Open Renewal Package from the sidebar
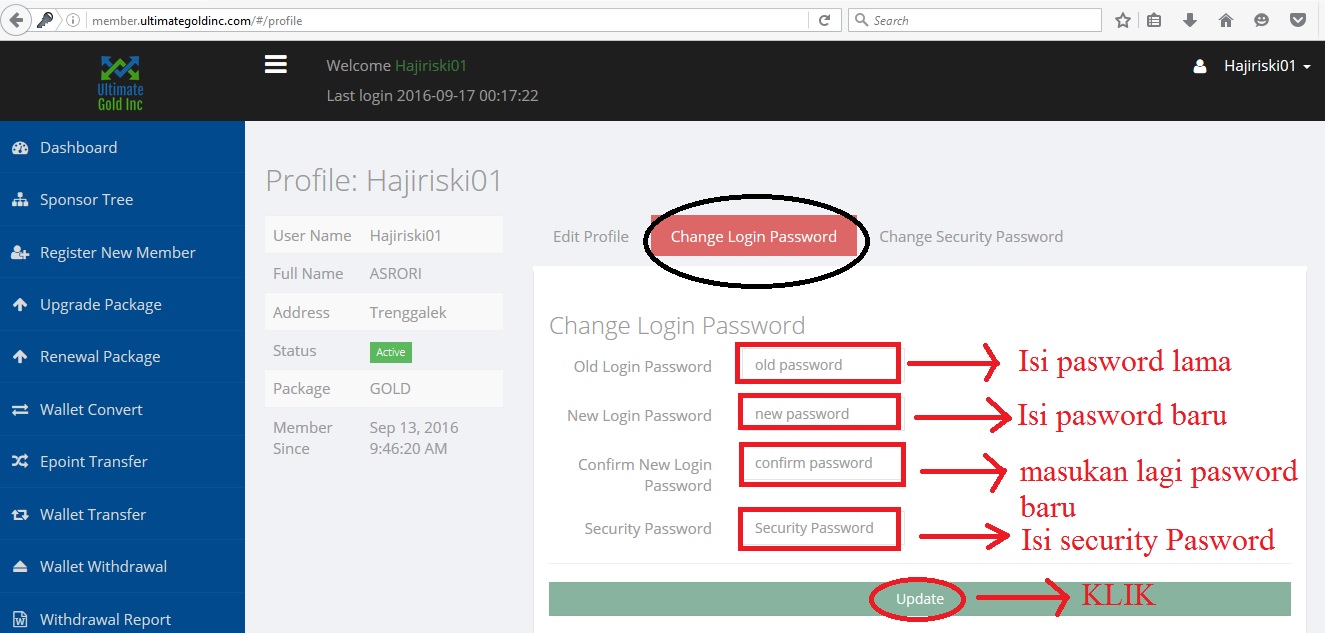Viewport: 1325px width, 633px height. click(x=22, y=356)
